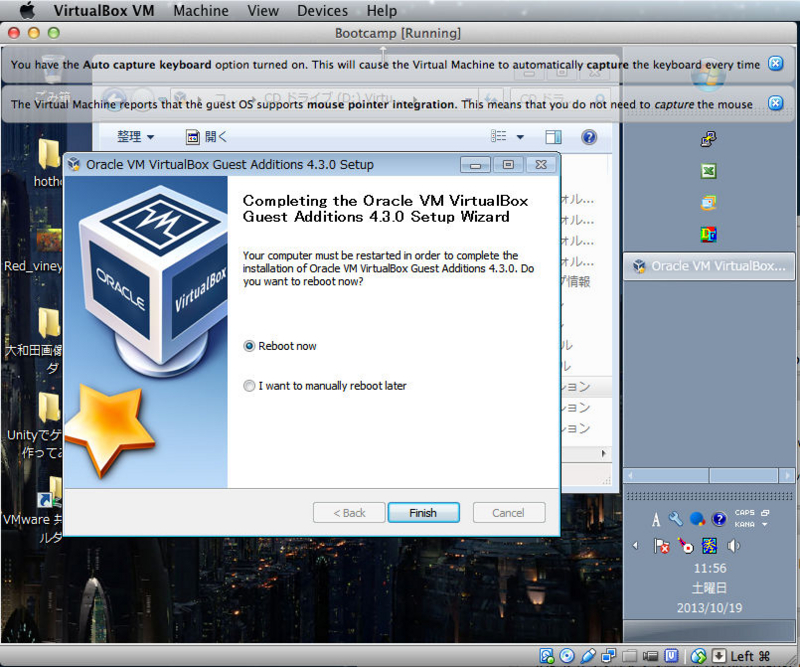Image resolution: width=800 pixels, height=667 pixels.
Task: Click the KANA indicator in language bar
Action: [744, 524]
